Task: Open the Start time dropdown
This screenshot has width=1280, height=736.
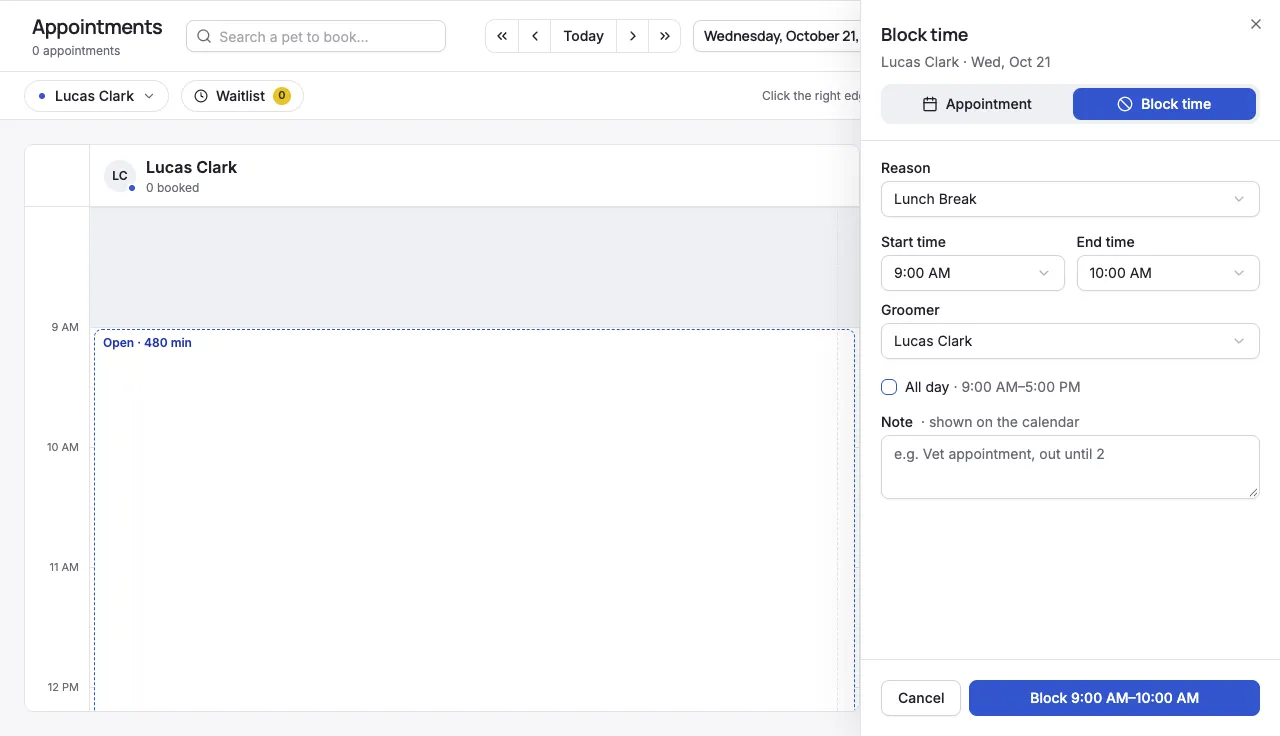Action: pos(972,273)
